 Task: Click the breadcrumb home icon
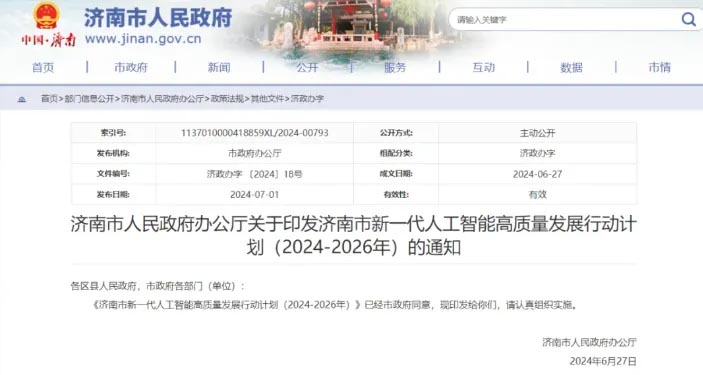pyautogui.click(x=22, y=99)
